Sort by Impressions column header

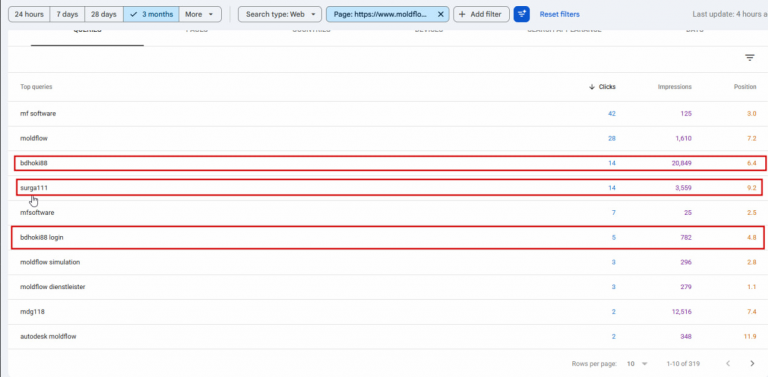pyautogui.click(x=674, y=87)
